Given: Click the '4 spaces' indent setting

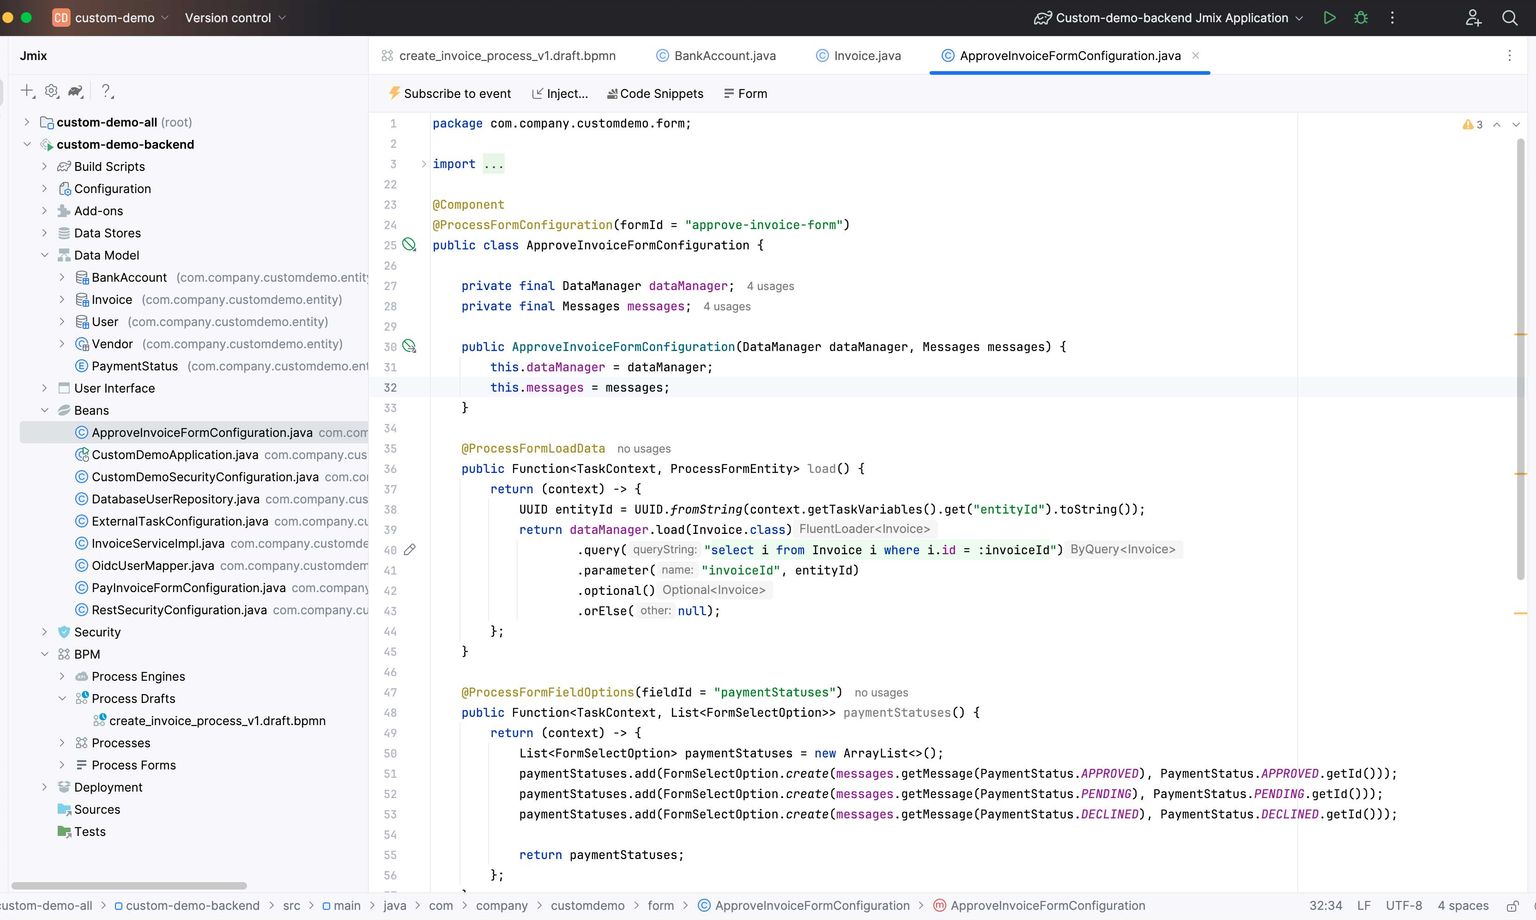Looking at the screenshot, I should click(x=1463, y=906).
